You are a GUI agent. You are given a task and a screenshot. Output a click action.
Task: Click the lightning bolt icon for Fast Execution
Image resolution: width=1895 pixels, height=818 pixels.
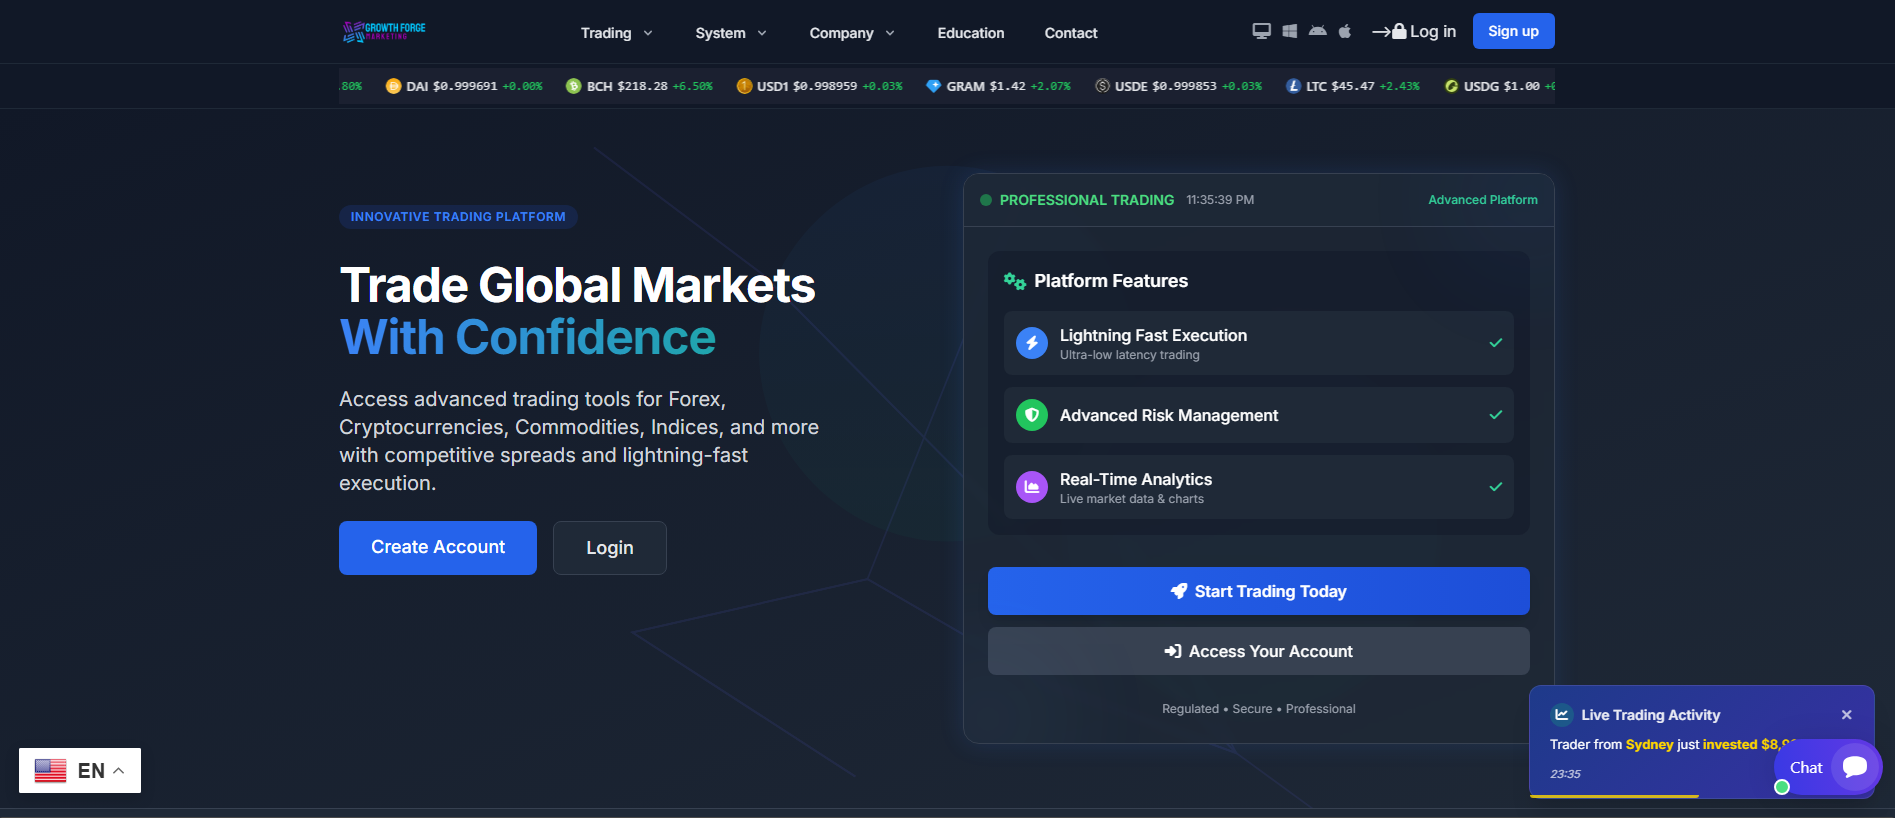tap(1032, 343)
